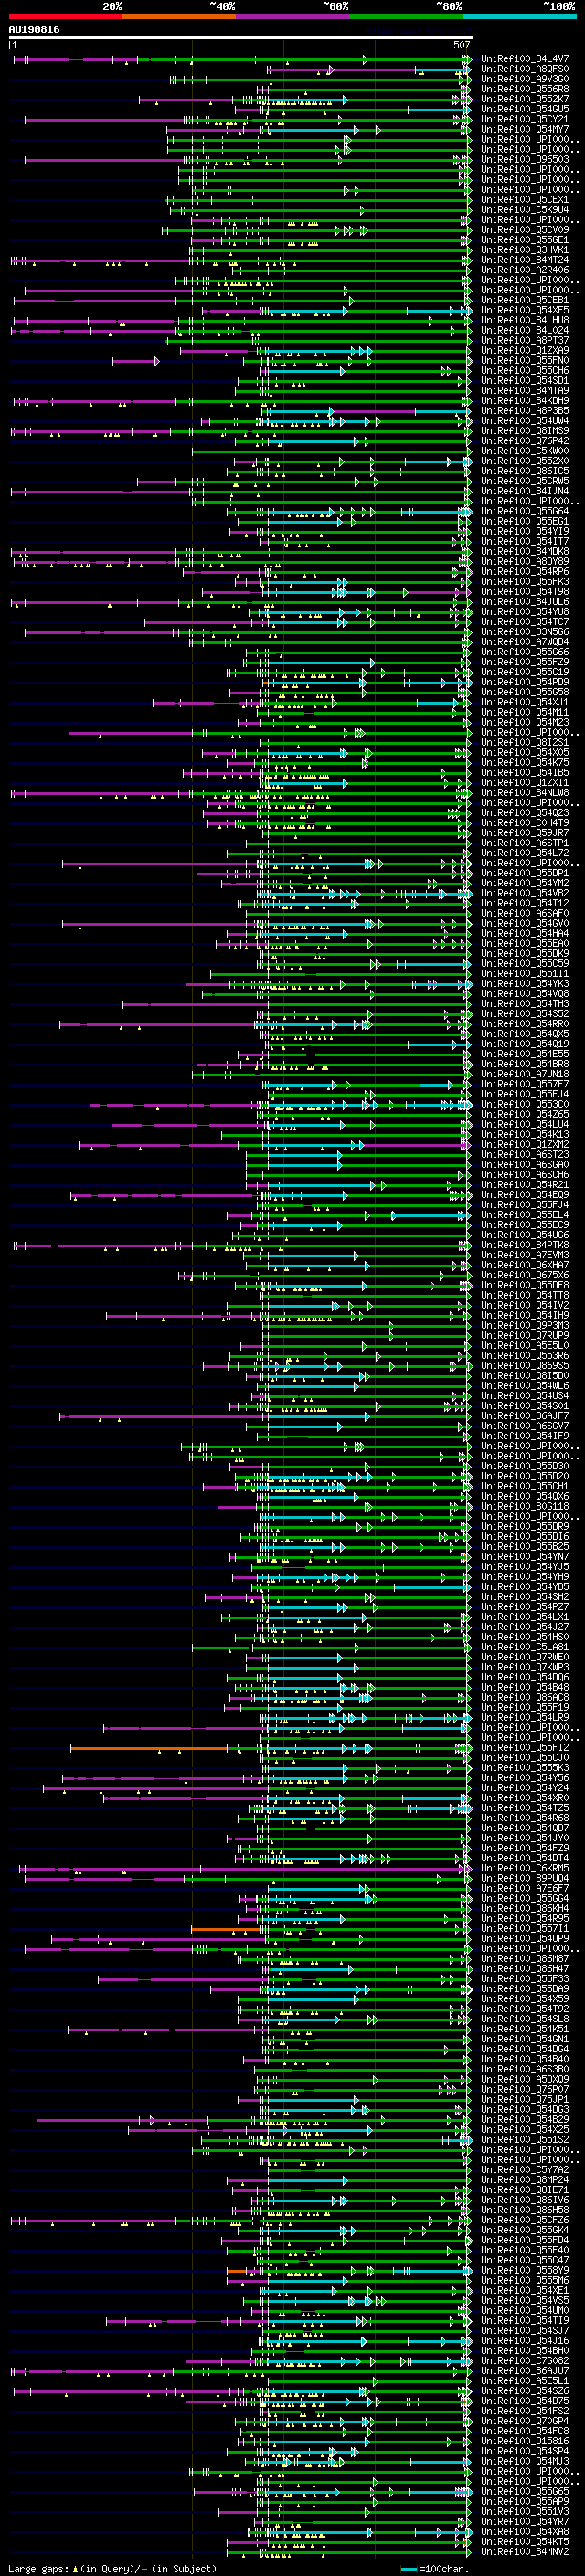
Task: Select hit label UniRef100_Q552X0
Action: (525, 461)
